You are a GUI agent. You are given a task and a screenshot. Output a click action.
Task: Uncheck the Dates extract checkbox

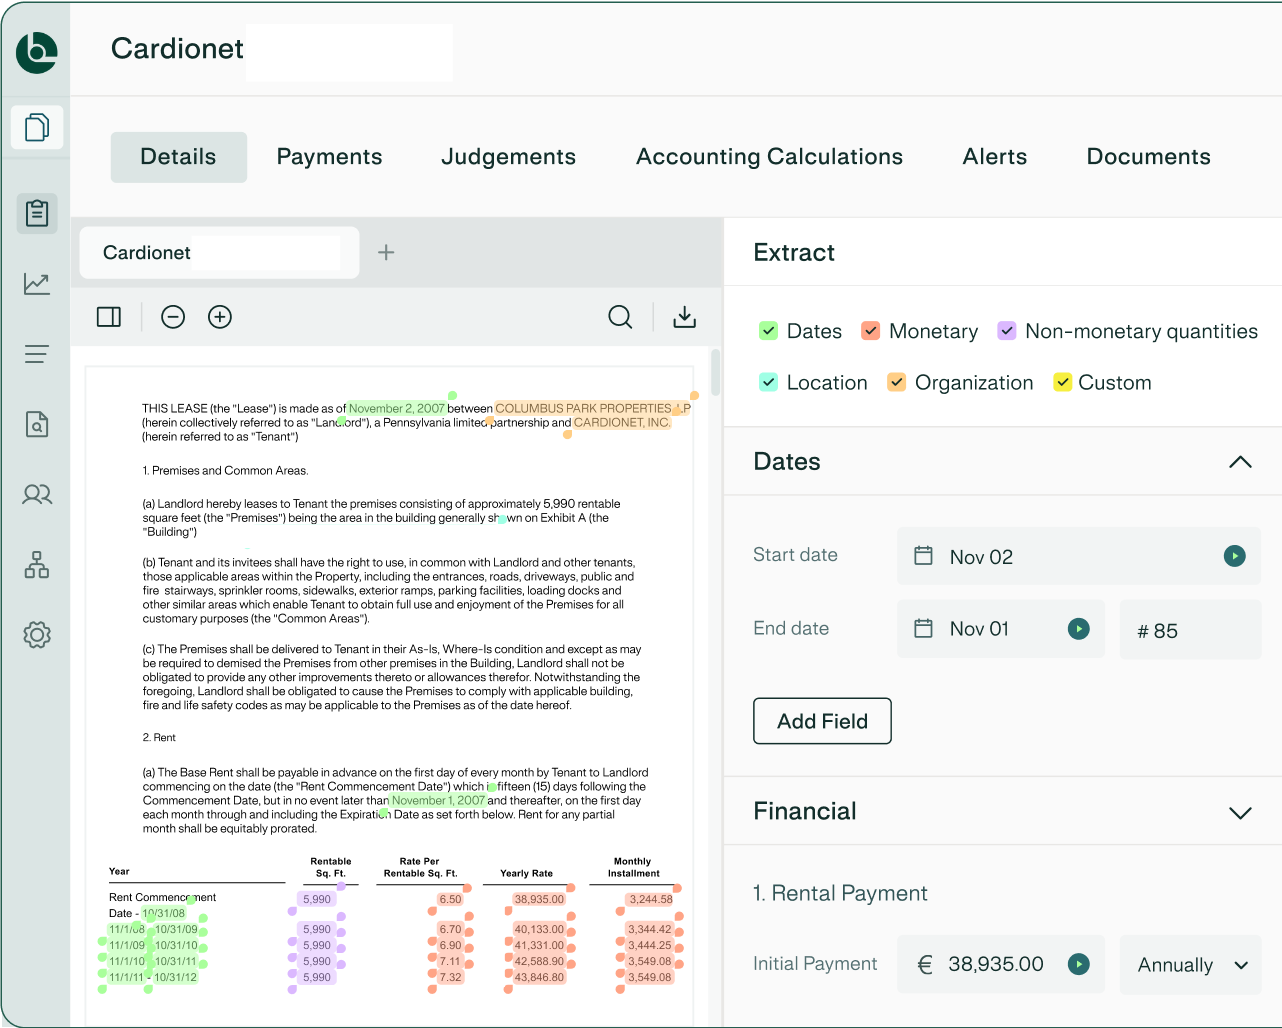coord(768,331)
